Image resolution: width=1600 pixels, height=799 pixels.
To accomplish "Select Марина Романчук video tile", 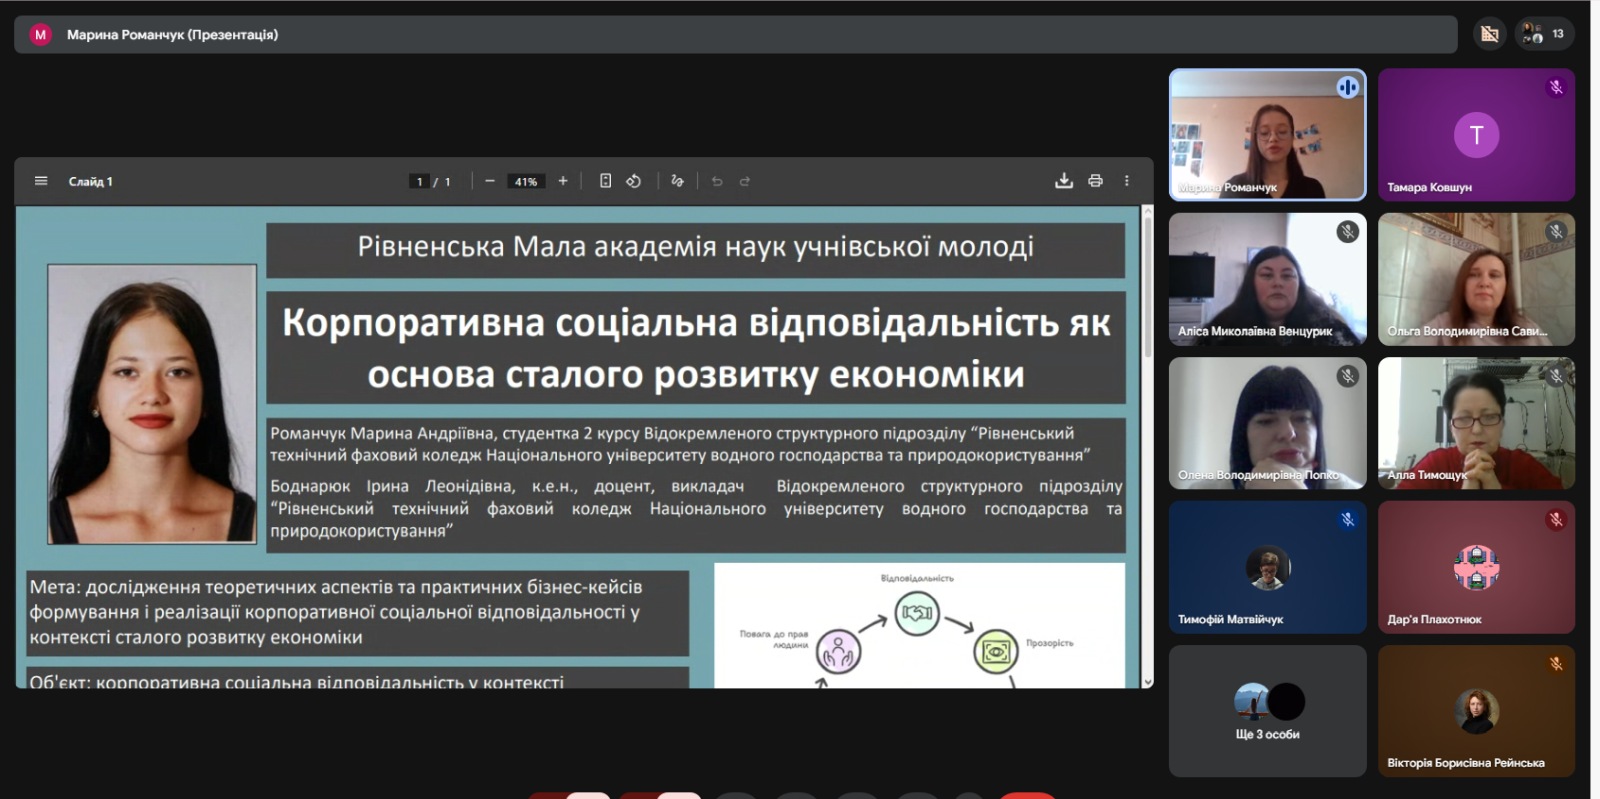I will click(x=1267, y=135).
